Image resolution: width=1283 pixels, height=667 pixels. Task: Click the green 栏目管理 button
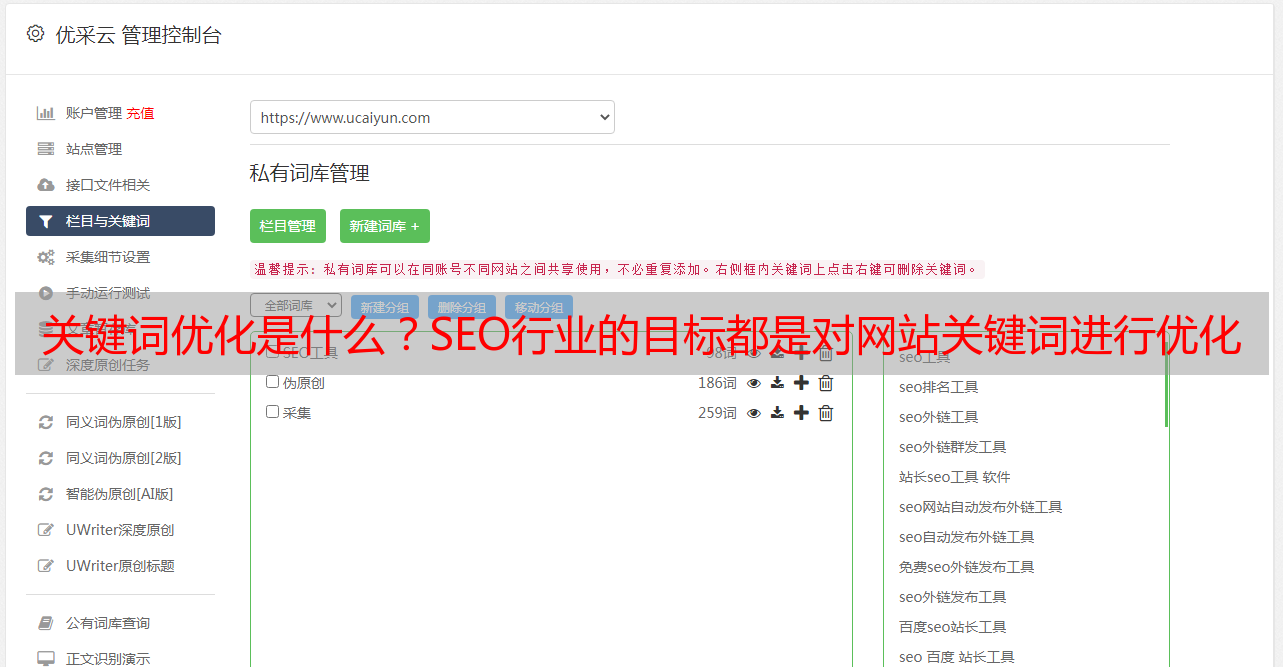click(x=288, y=226)
